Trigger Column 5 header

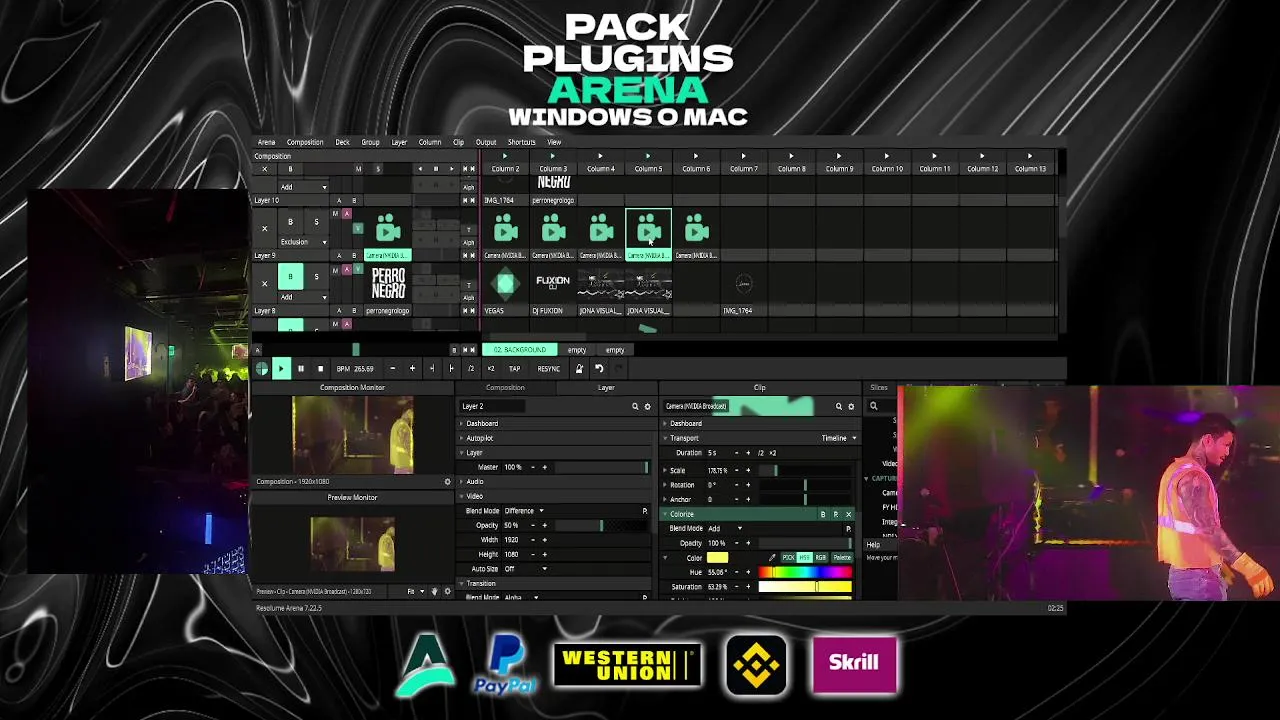point(648,163)
